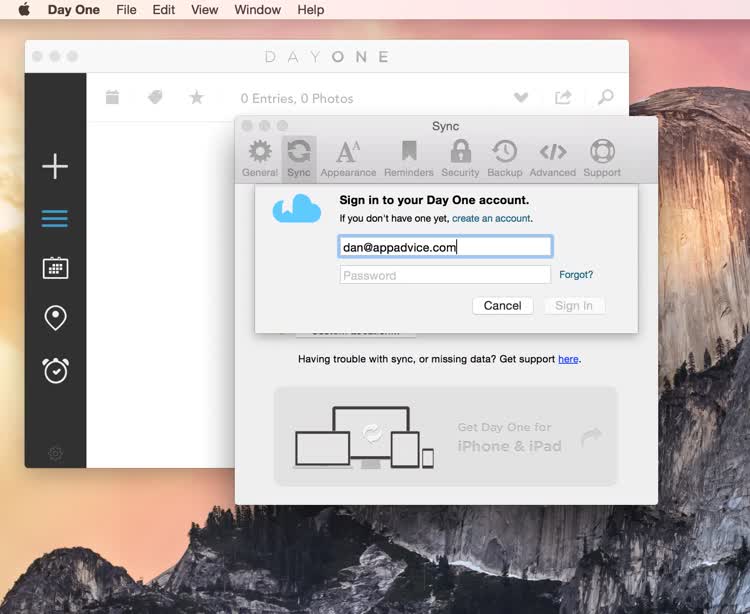Expand the chevron dropdown in Day One toolbar
This screenshot has height=614, width=750.
(x=521, y=98)
